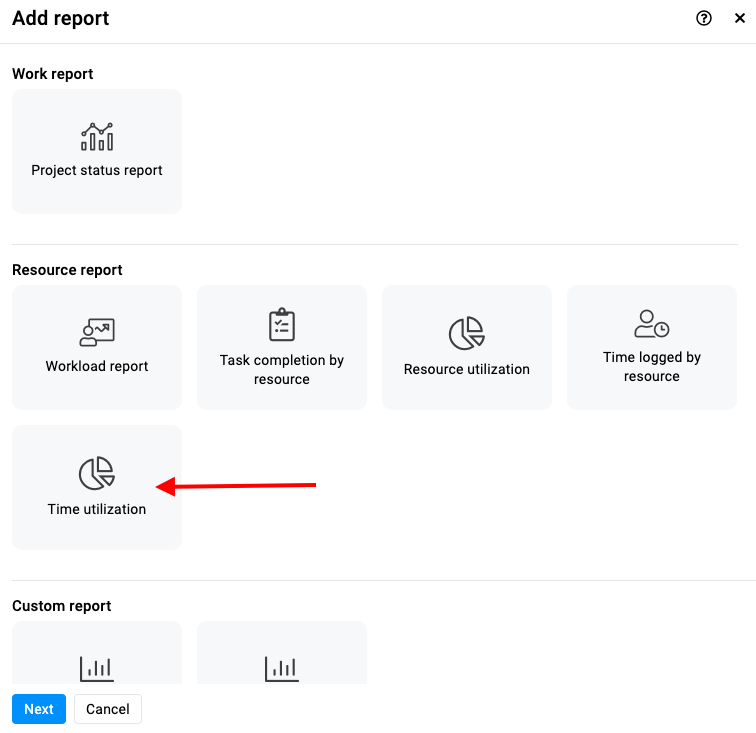756x733 pixels.
Task: Click the Resource utilization pie icon
Action: pyautogui.click(x=467, y=333)
